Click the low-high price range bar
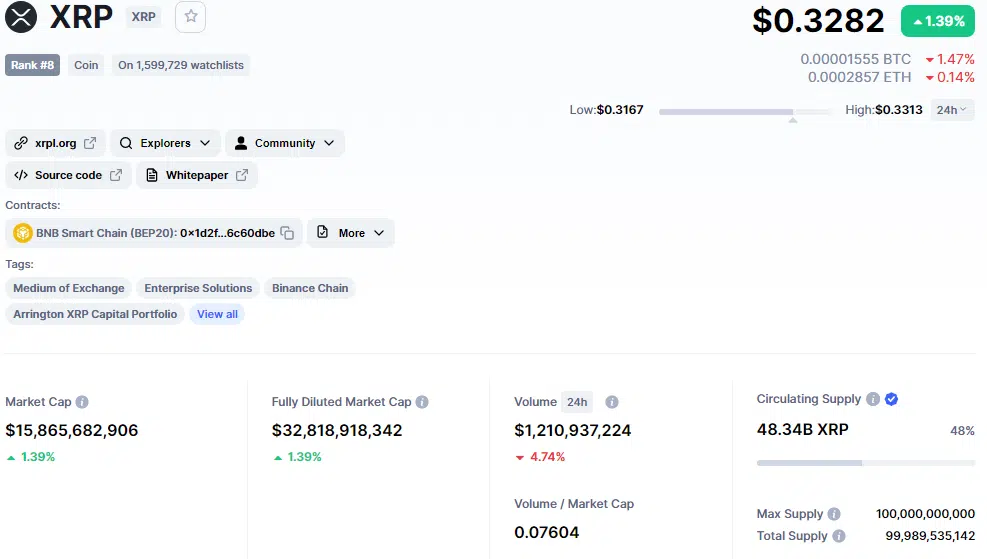The image size is (987, 559). pos(745,111)
